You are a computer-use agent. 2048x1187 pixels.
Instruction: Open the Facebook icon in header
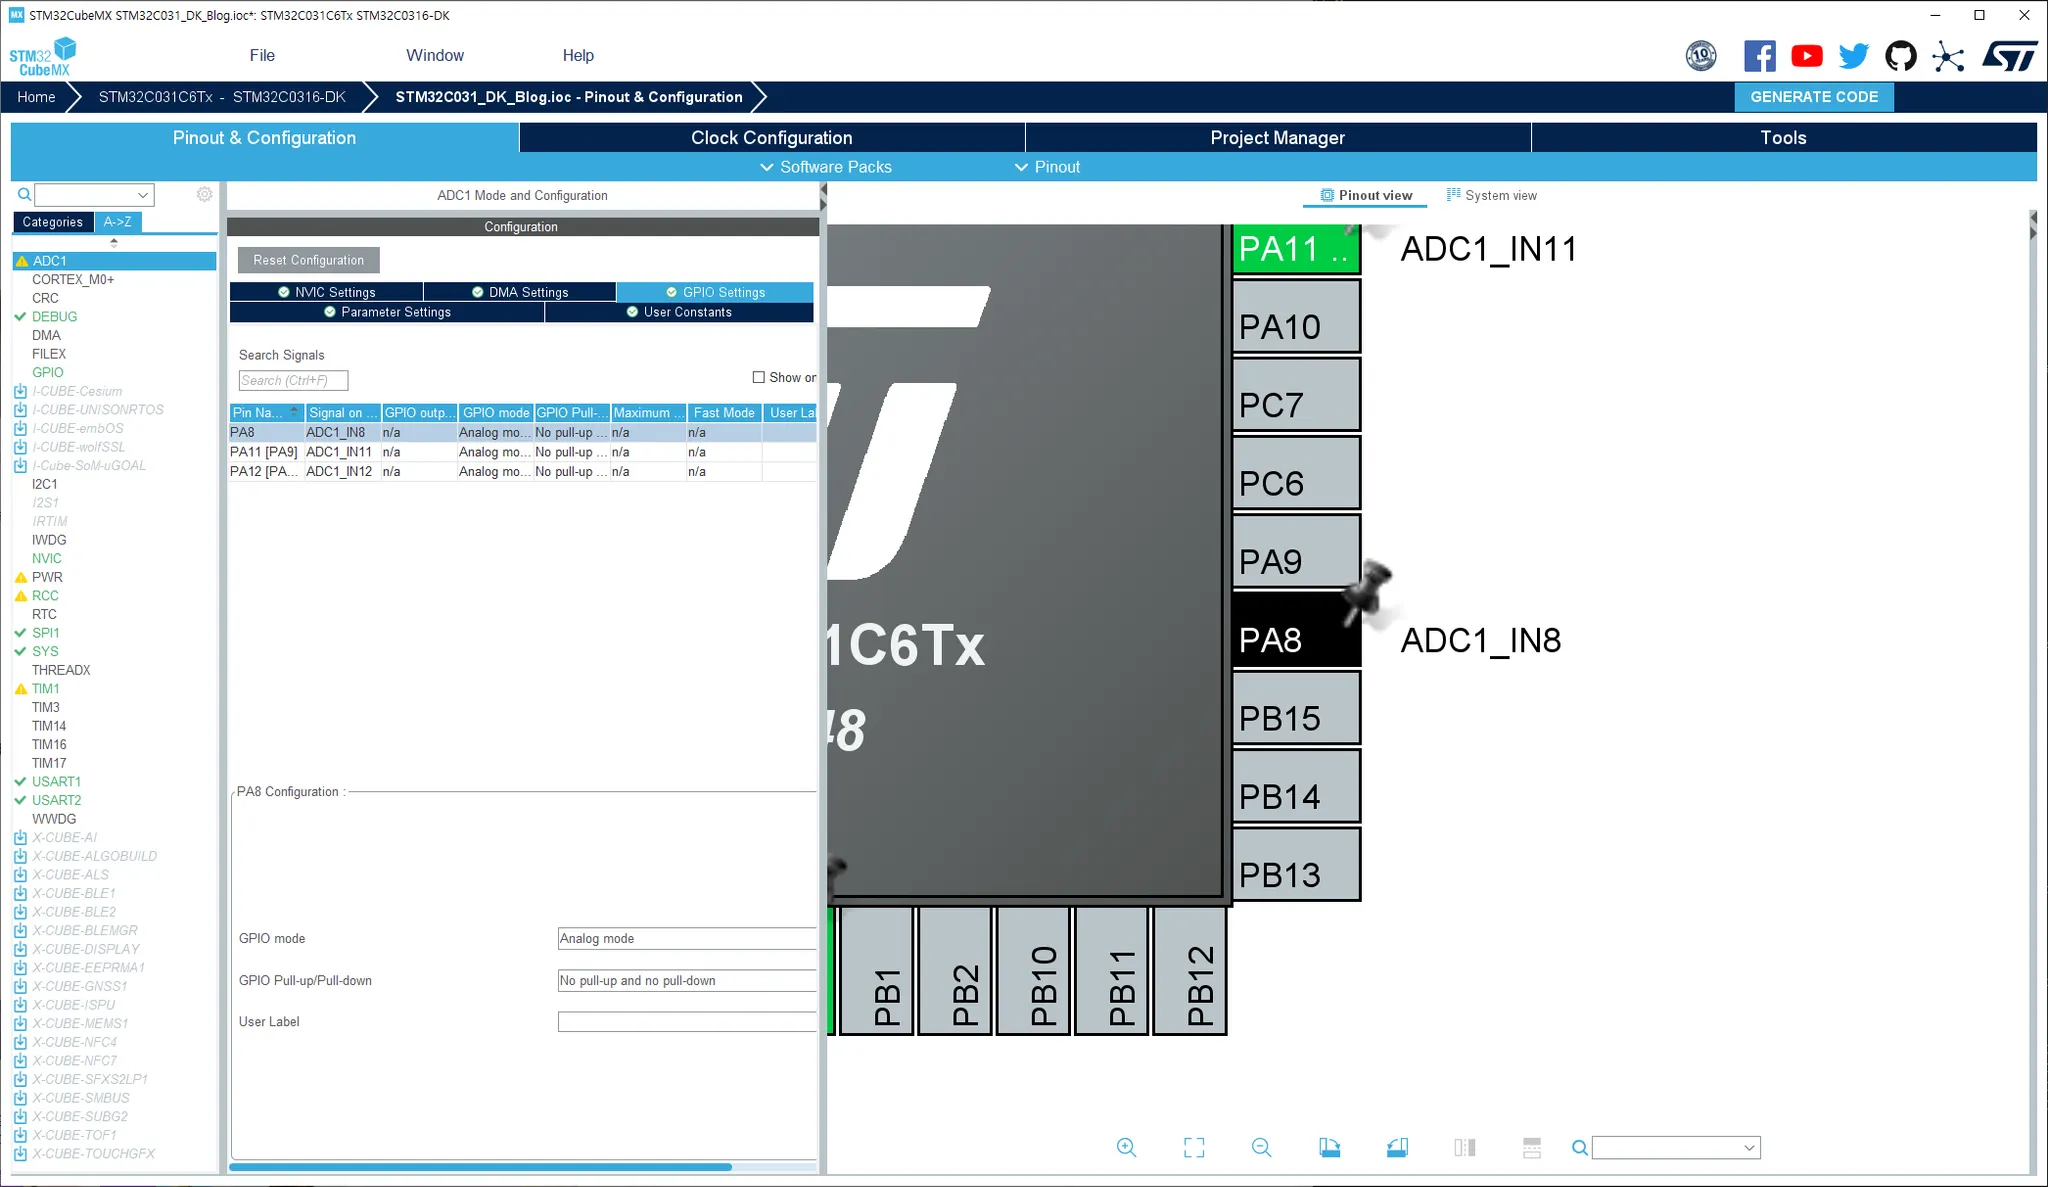[1759, 56]
